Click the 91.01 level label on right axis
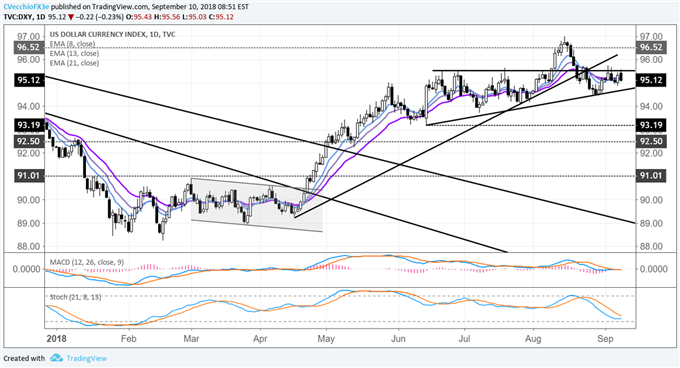This screenshot has width=680, height=368. 651,176
